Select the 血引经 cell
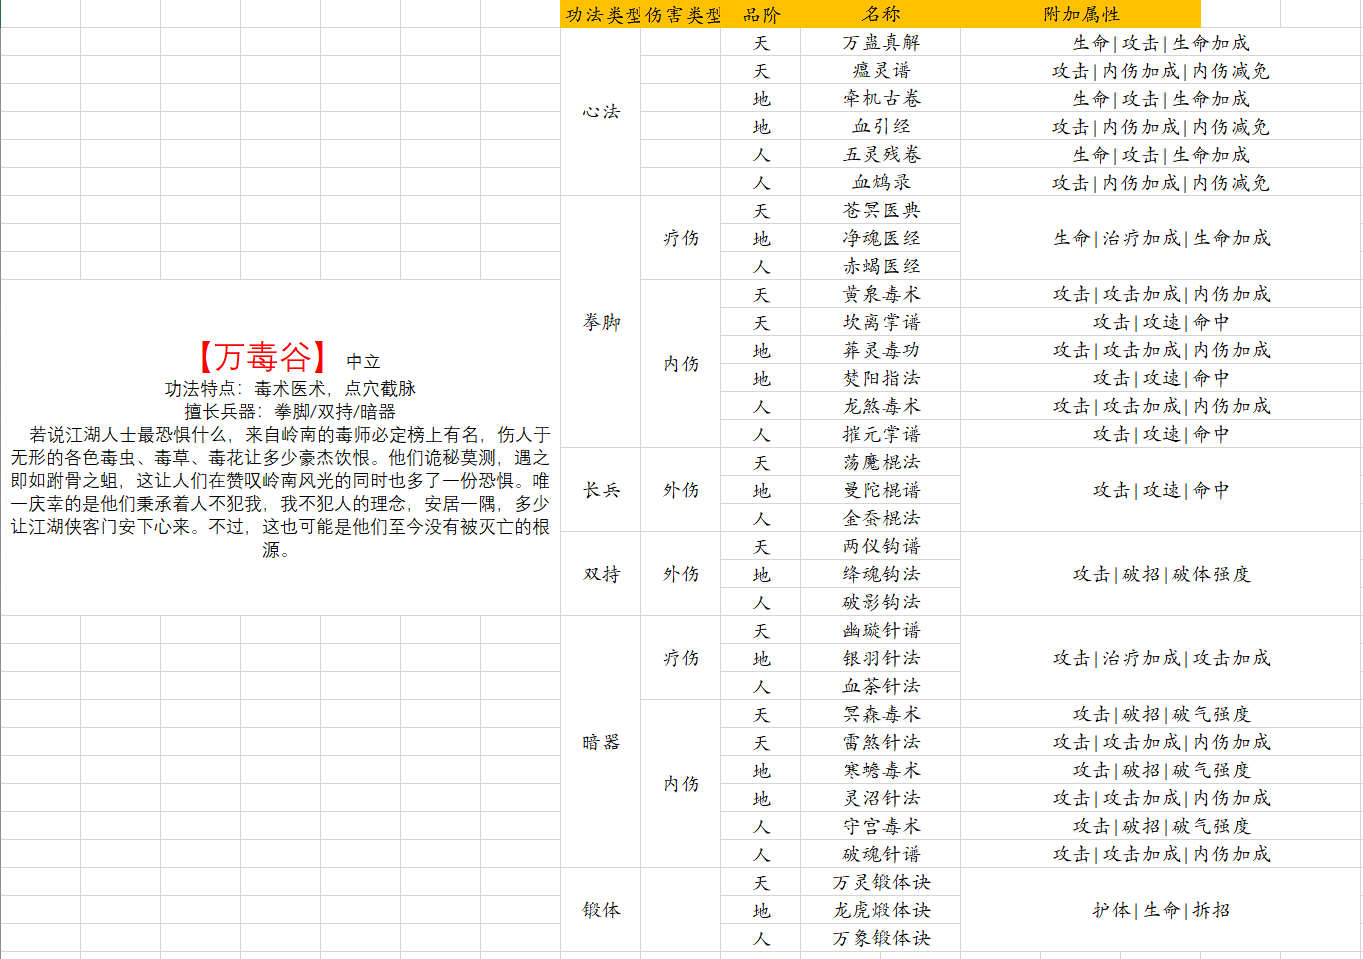The width and height of the screenshot is (1363, 959). pyautogui.click(x=881, y=126)
